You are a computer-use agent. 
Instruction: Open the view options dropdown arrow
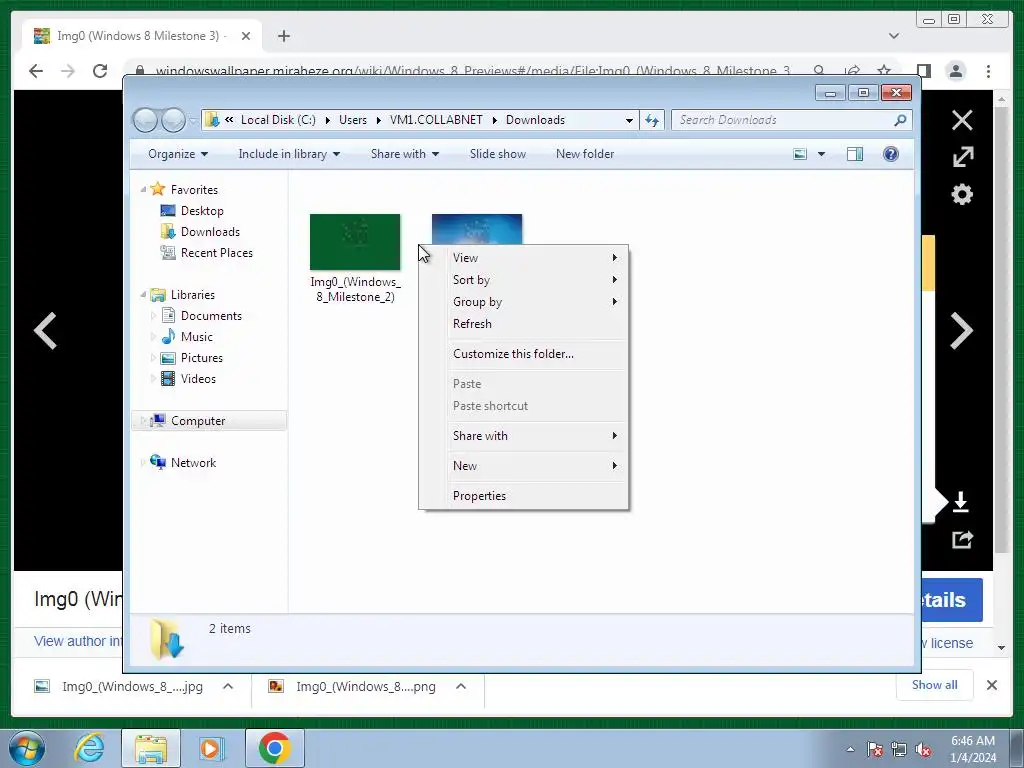(x=822, y=154)
